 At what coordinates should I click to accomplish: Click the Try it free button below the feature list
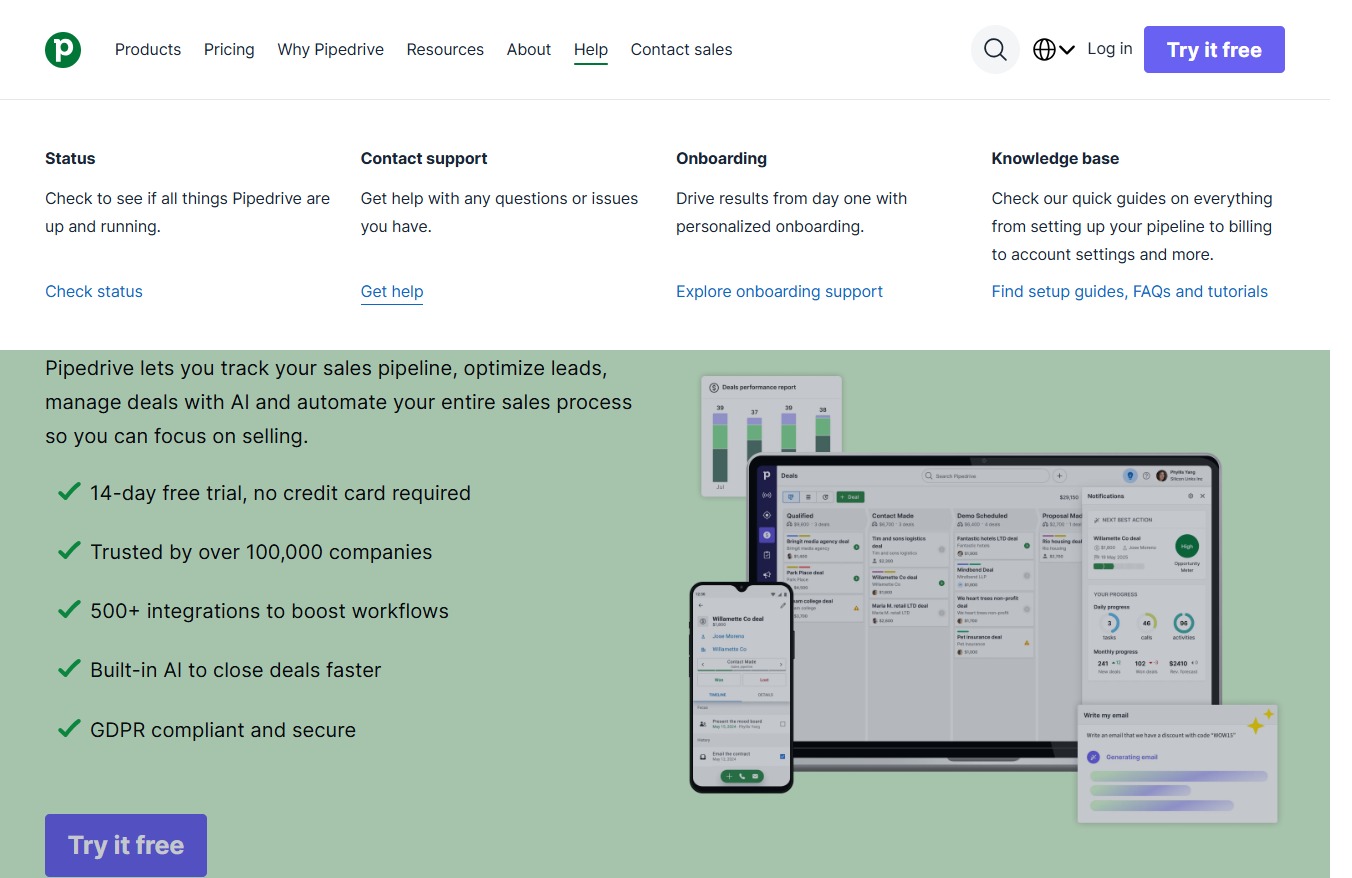click(x=126, y=845)
